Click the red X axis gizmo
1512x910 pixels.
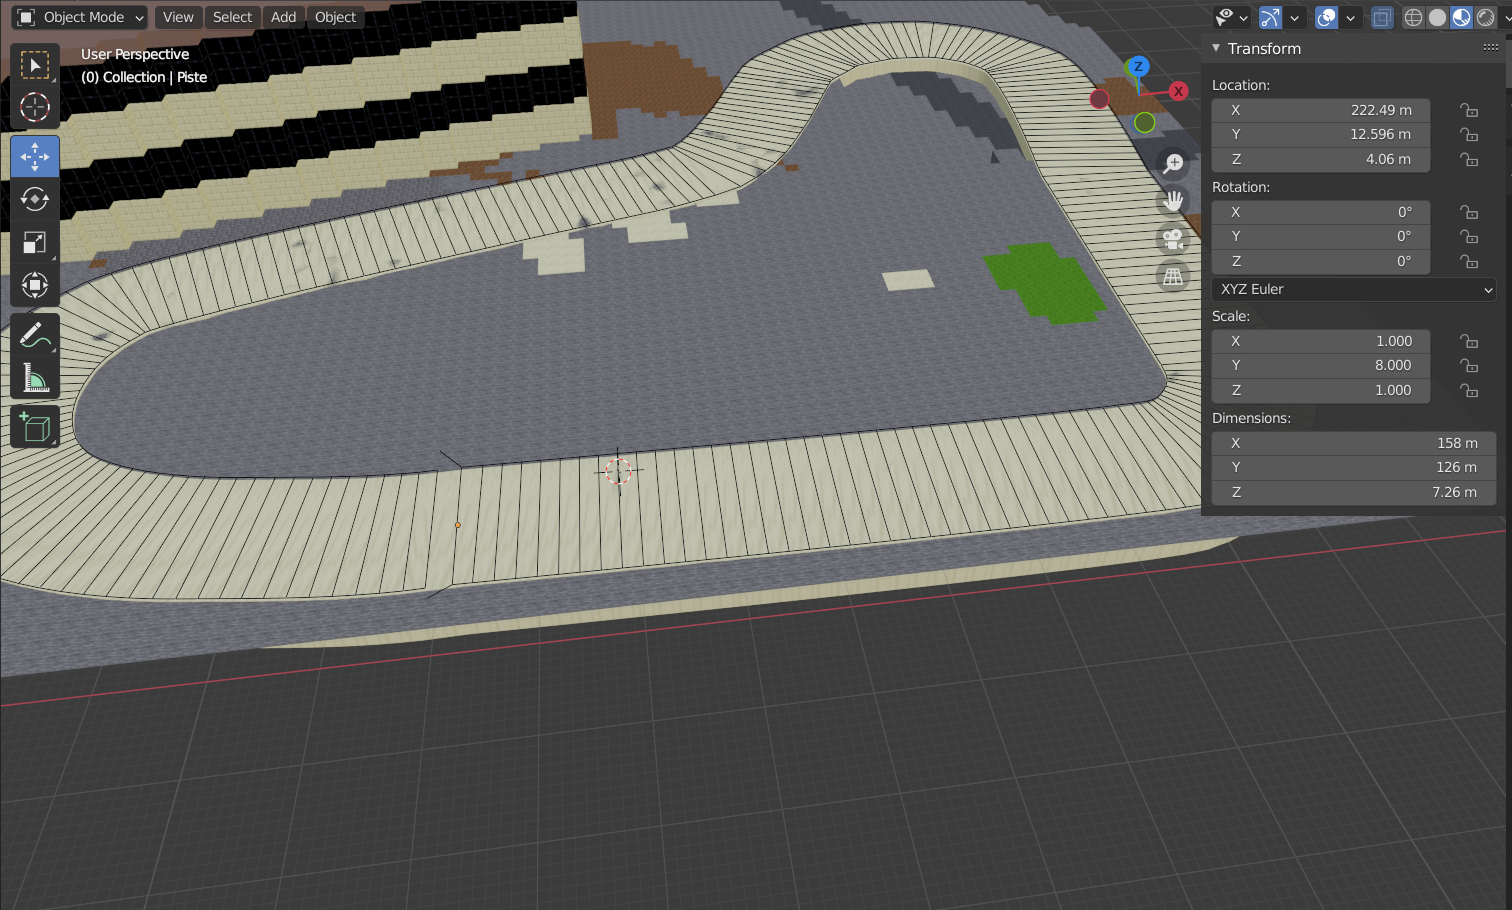coord(1179,91)
